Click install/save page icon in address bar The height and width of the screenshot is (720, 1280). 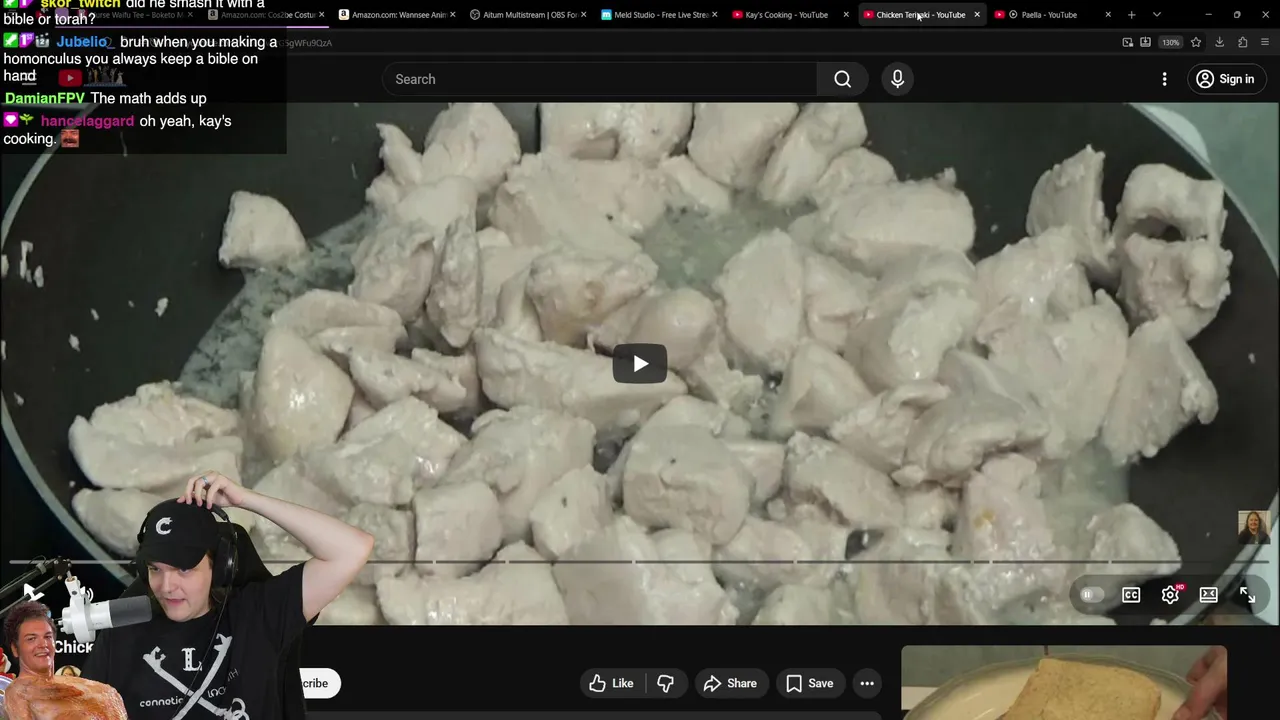pyautogui.click(x=1146, y=42)
